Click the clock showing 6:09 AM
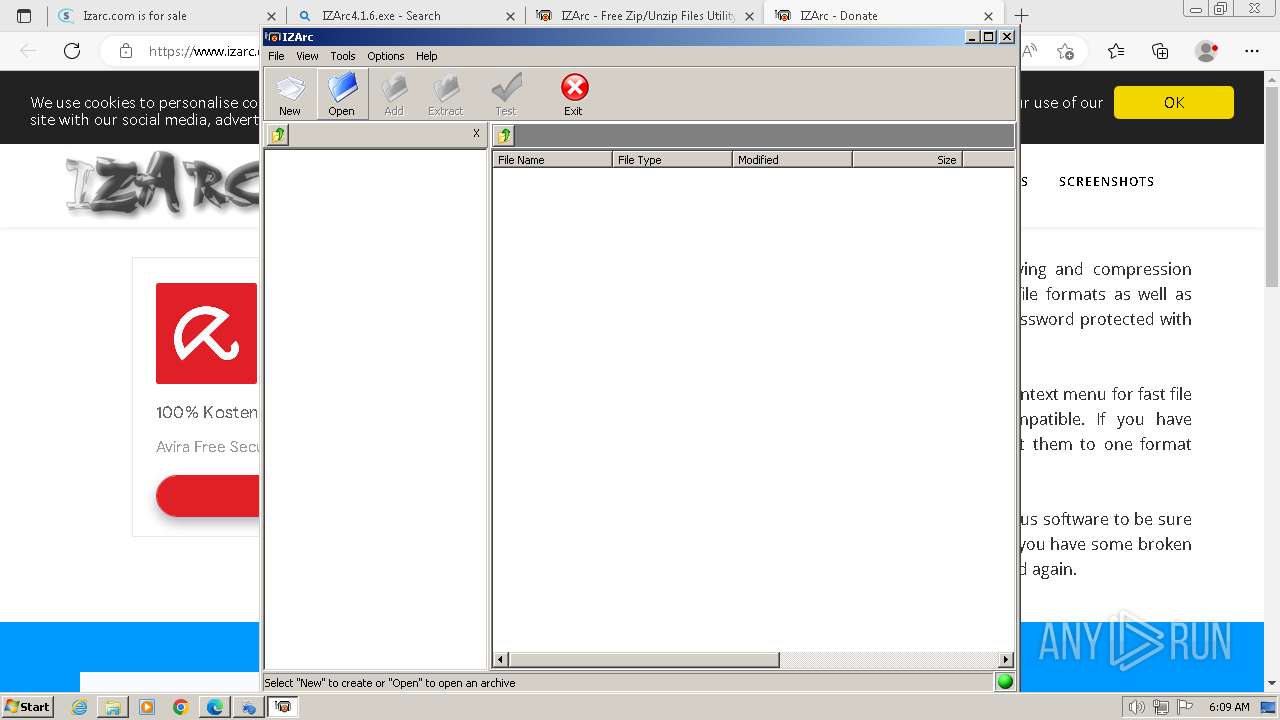 pos(1229,707)
